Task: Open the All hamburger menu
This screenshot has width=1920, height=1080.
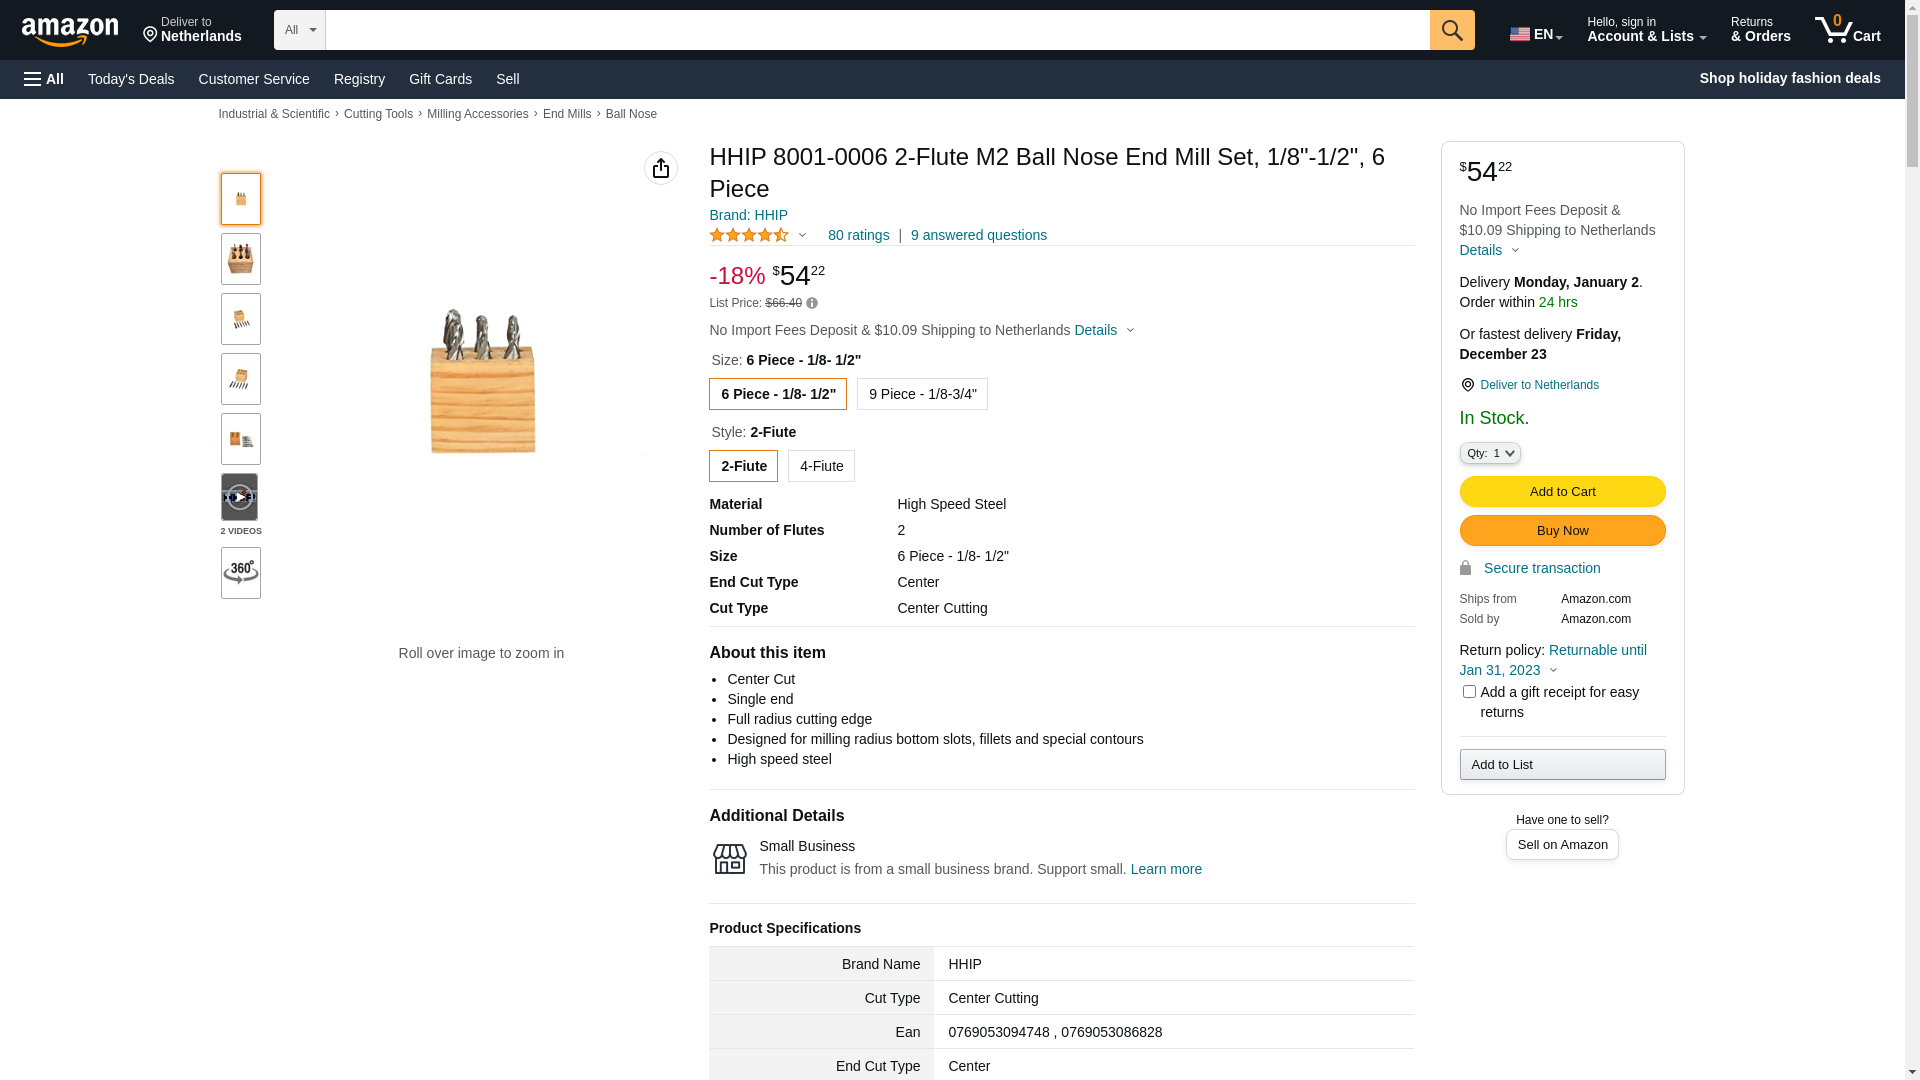Action: 44,79
